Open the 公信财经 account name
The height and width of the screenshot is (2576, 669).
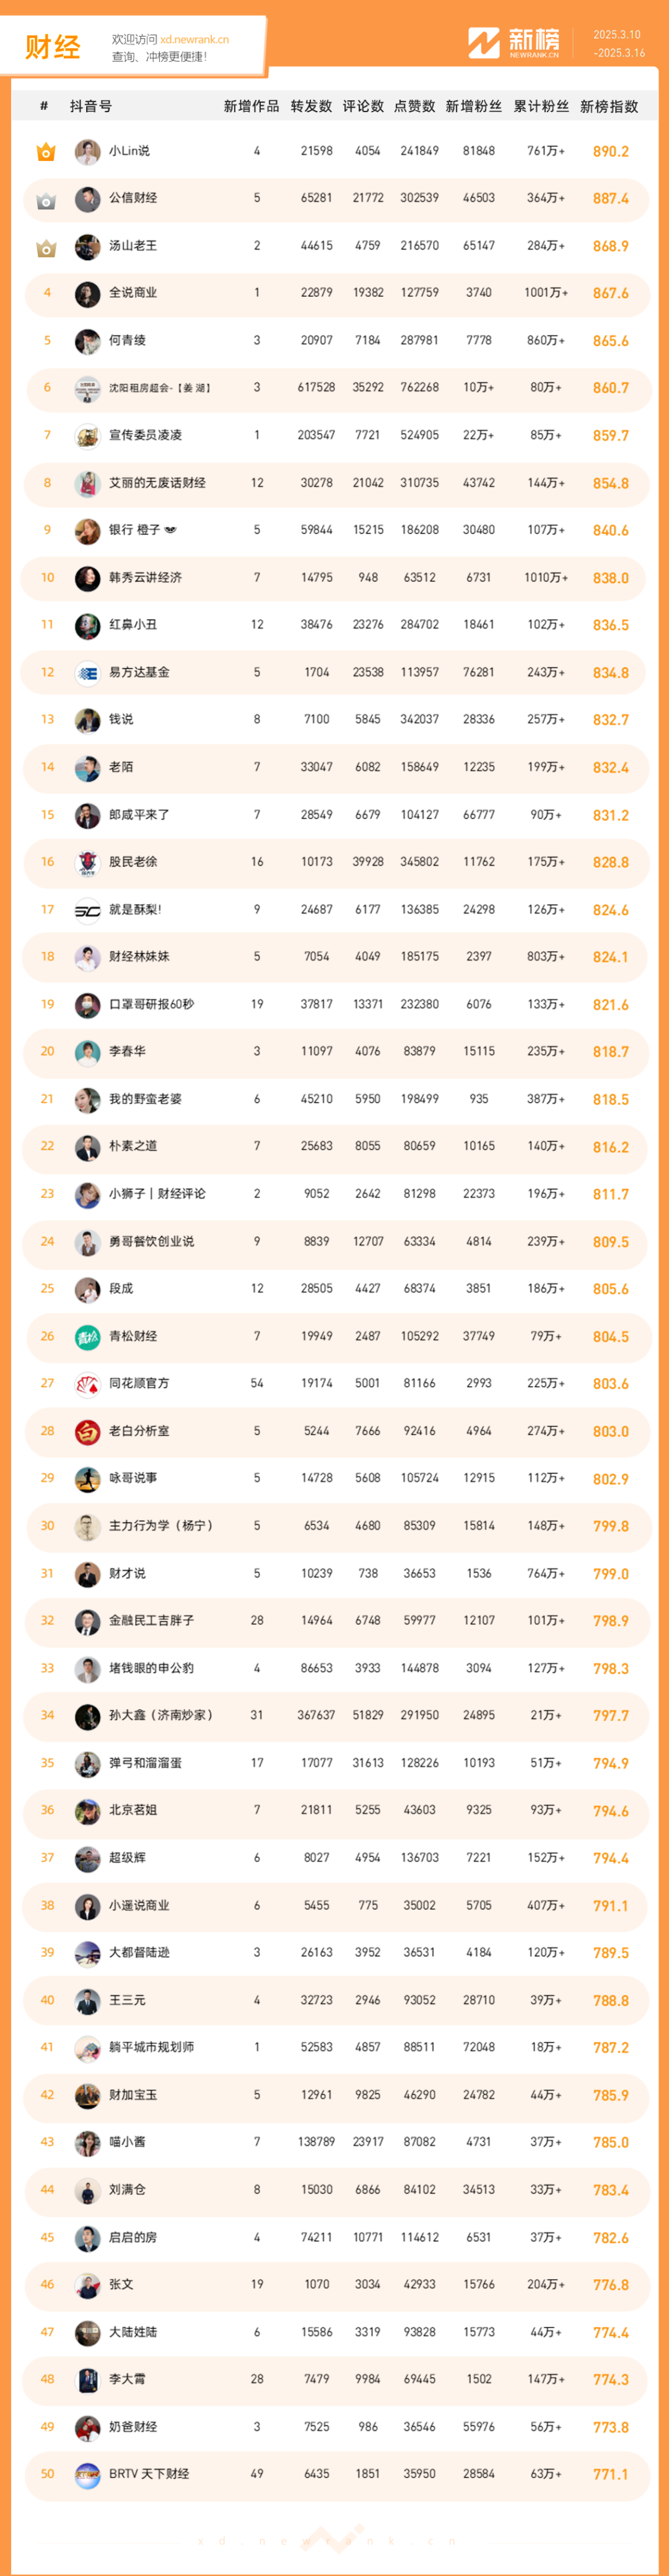pyautogui.click(x=133, y=198)
